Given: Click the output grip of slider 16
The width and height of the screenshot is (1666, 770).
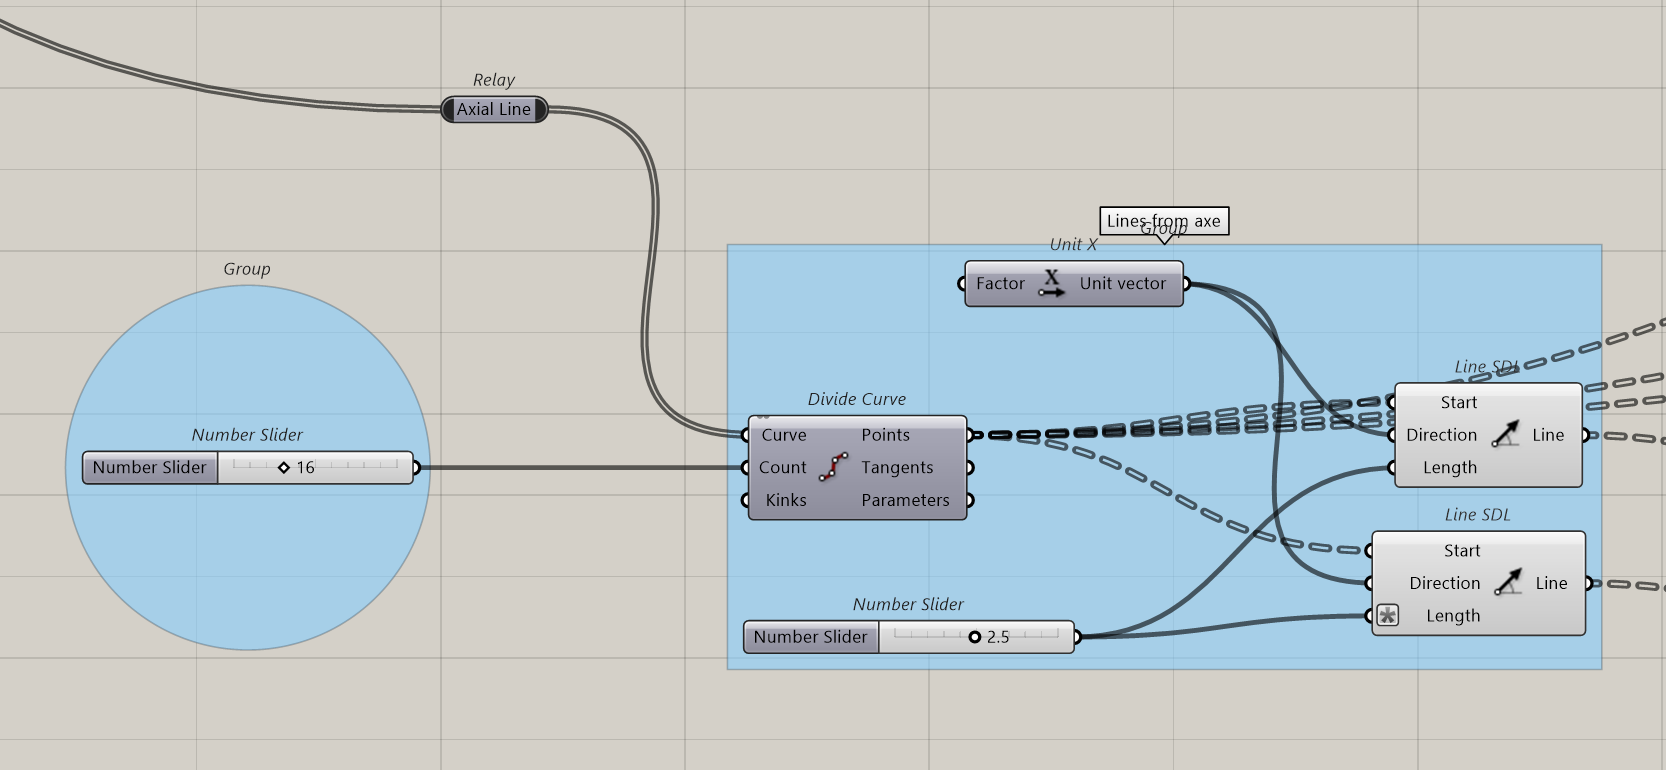Looking at the screenshot, I should 416,467.
